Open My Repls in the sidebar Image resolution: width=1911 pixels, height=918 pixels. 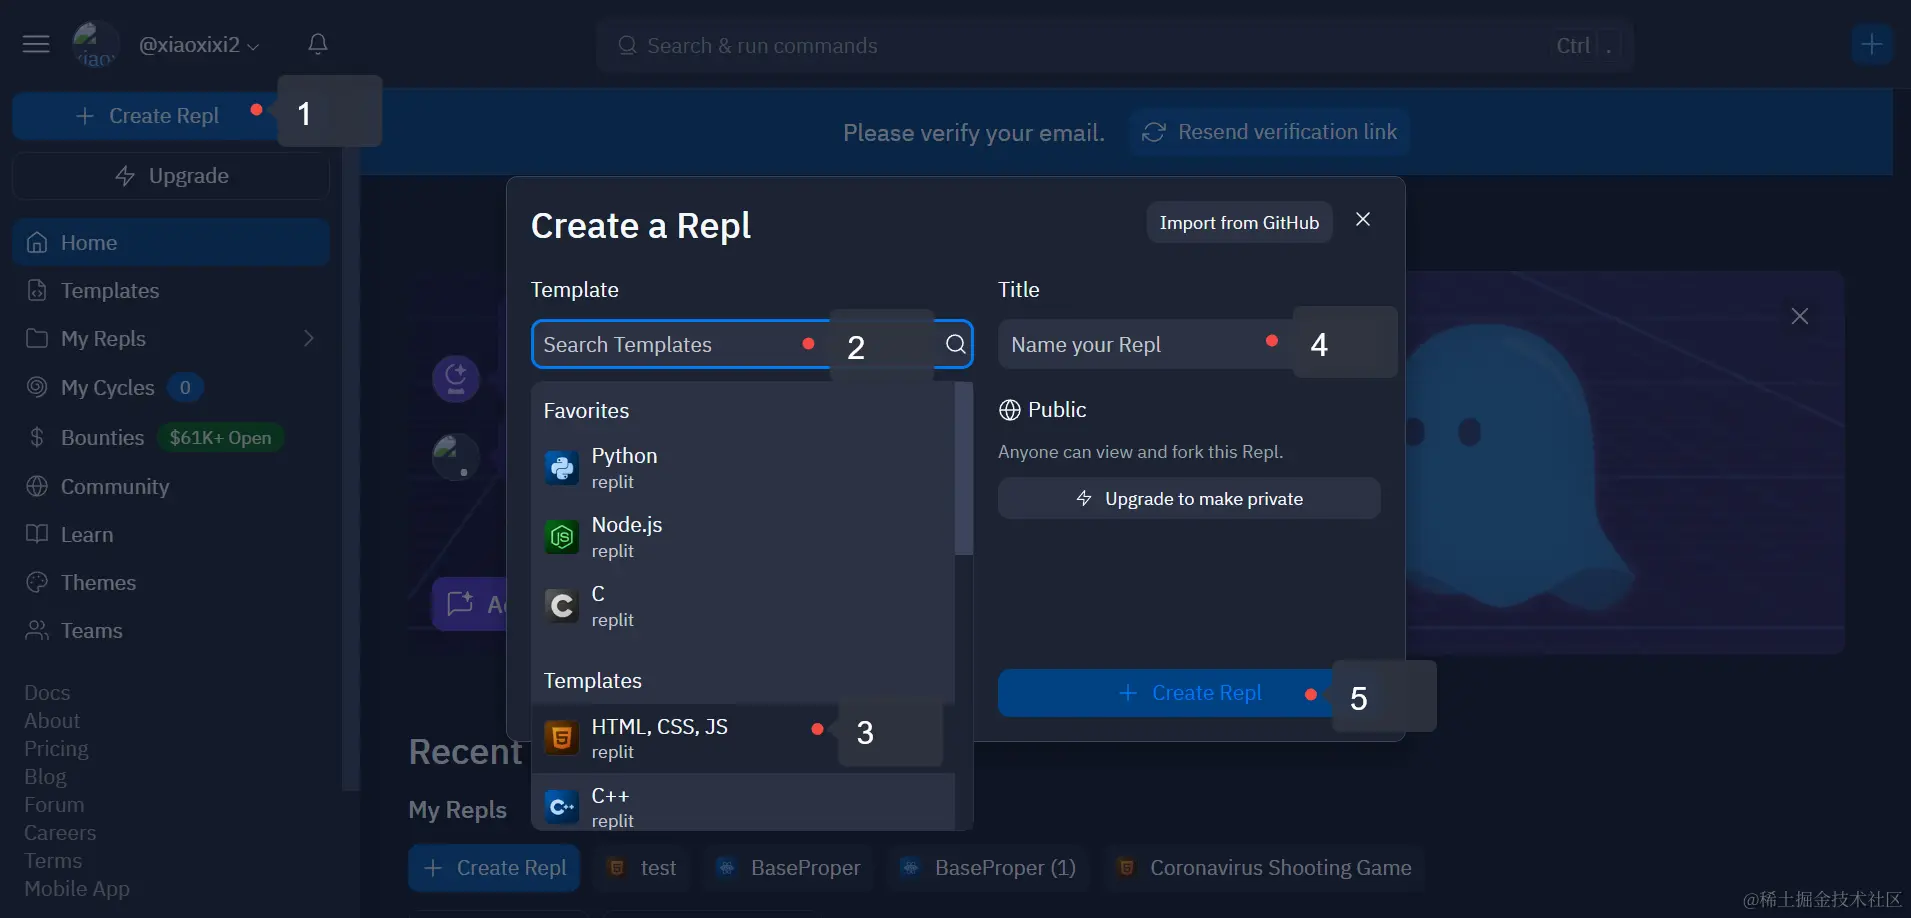click(x=171, y=339)
